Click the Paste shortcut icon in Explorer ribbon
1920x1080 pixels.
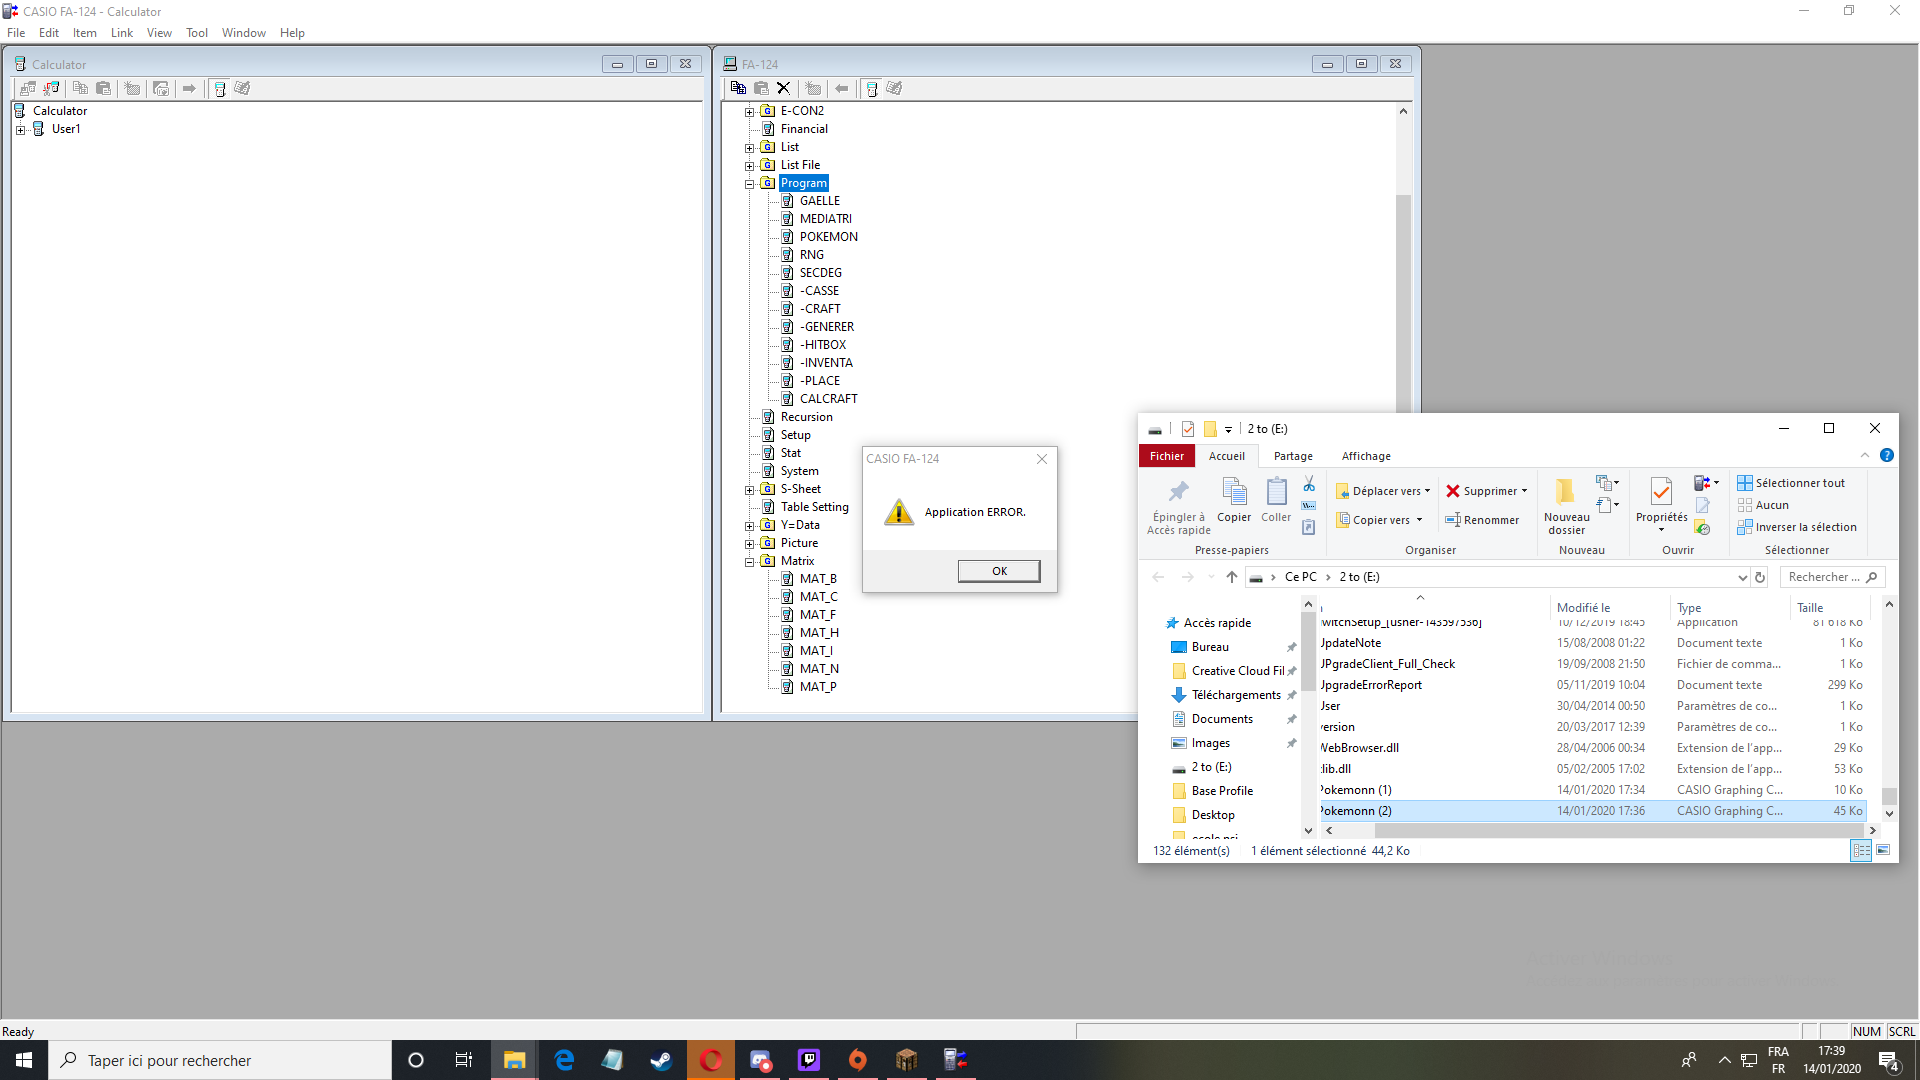coord(1309,528)
